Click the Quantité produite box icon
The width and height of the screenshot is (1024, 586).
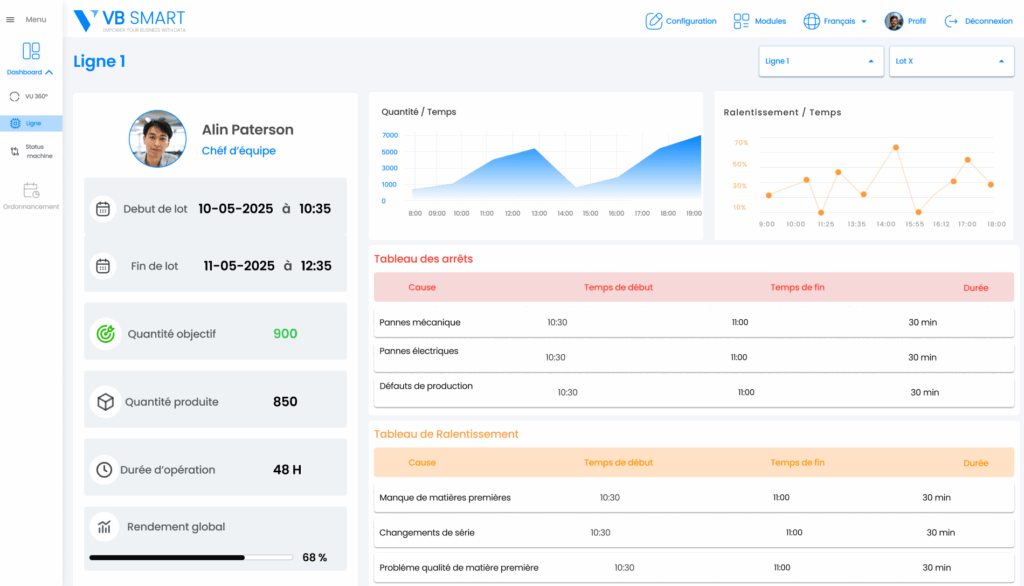(x=104, y=402)
